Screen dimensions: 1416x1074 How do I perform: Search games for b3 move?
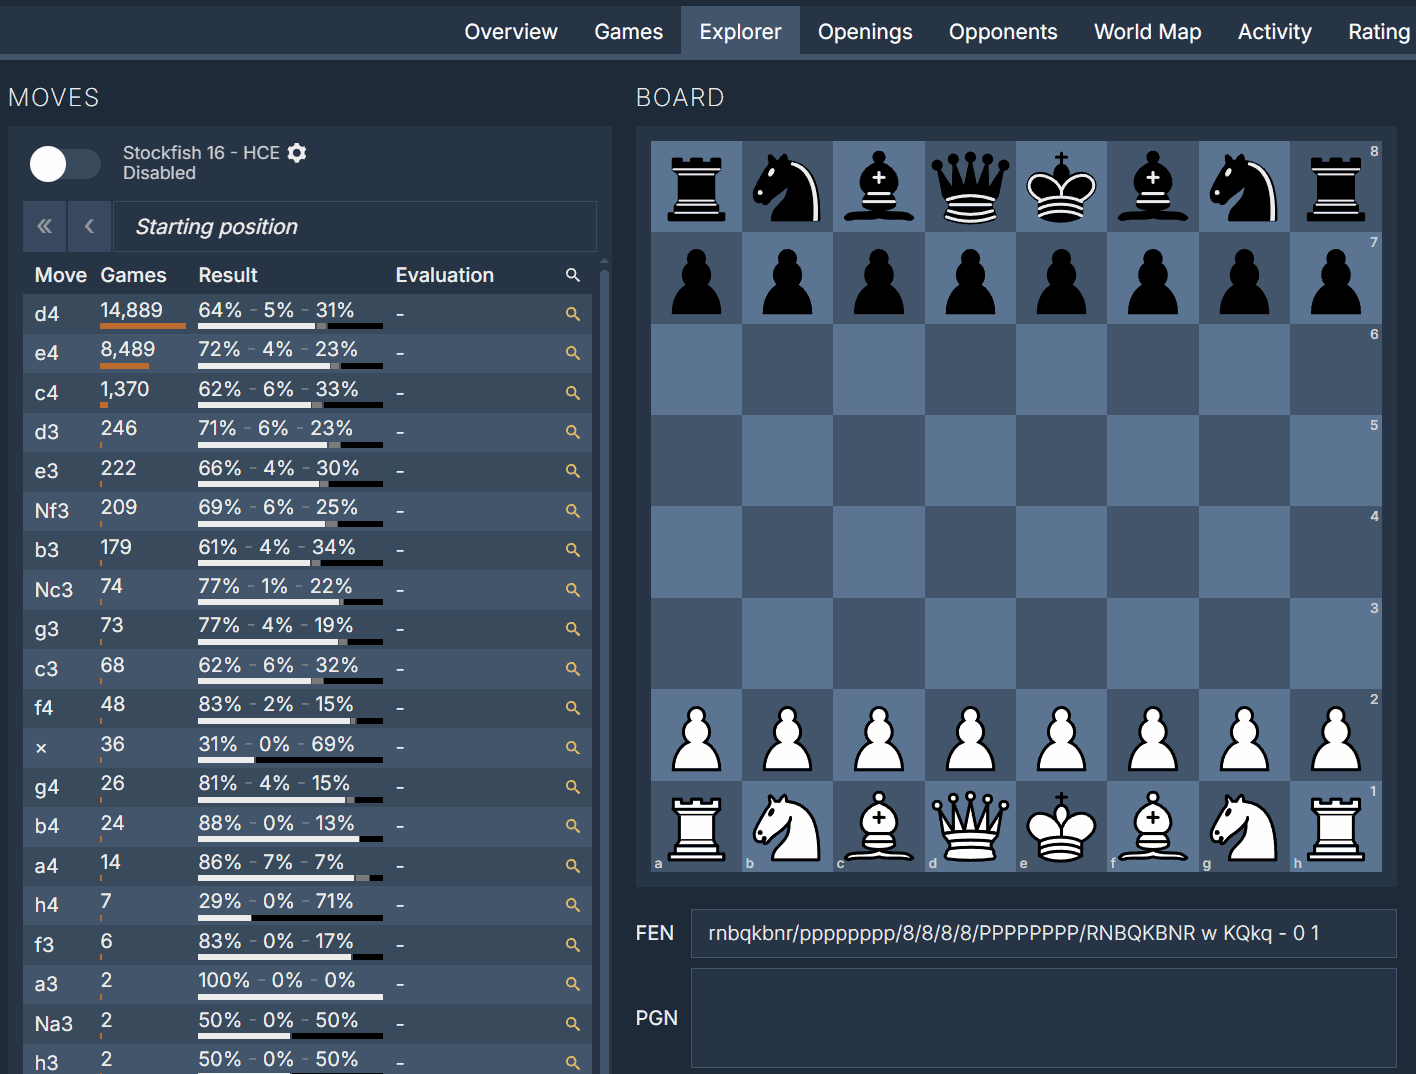(573, 550)
